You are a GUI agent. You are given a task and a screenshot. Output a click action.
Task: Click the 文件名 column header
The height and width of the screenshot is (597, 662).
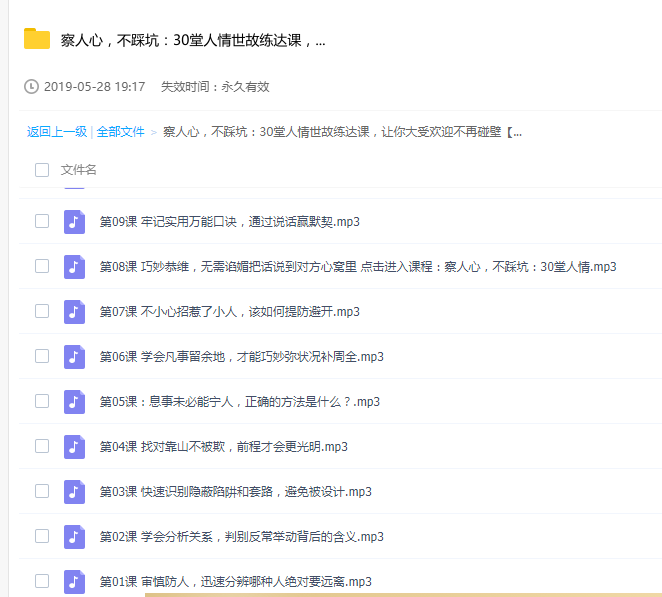click(x=79, y=170)
